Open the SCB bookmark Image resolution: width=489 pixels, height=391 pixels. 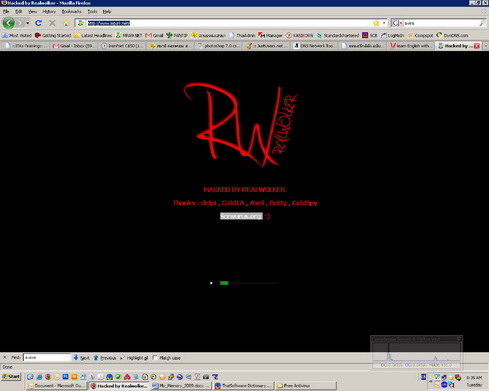(x=370, y=35)
